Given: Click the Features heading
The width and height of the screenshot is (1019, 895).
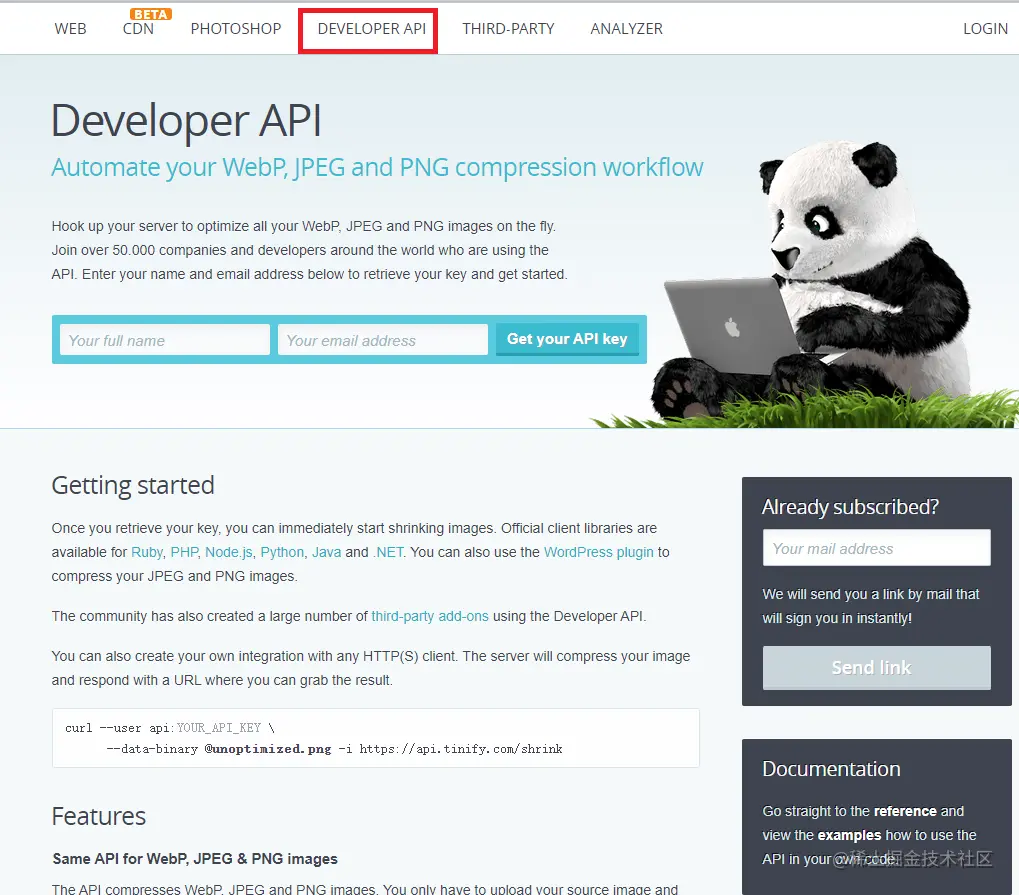Looking at the screenshot, I should 99,816.
